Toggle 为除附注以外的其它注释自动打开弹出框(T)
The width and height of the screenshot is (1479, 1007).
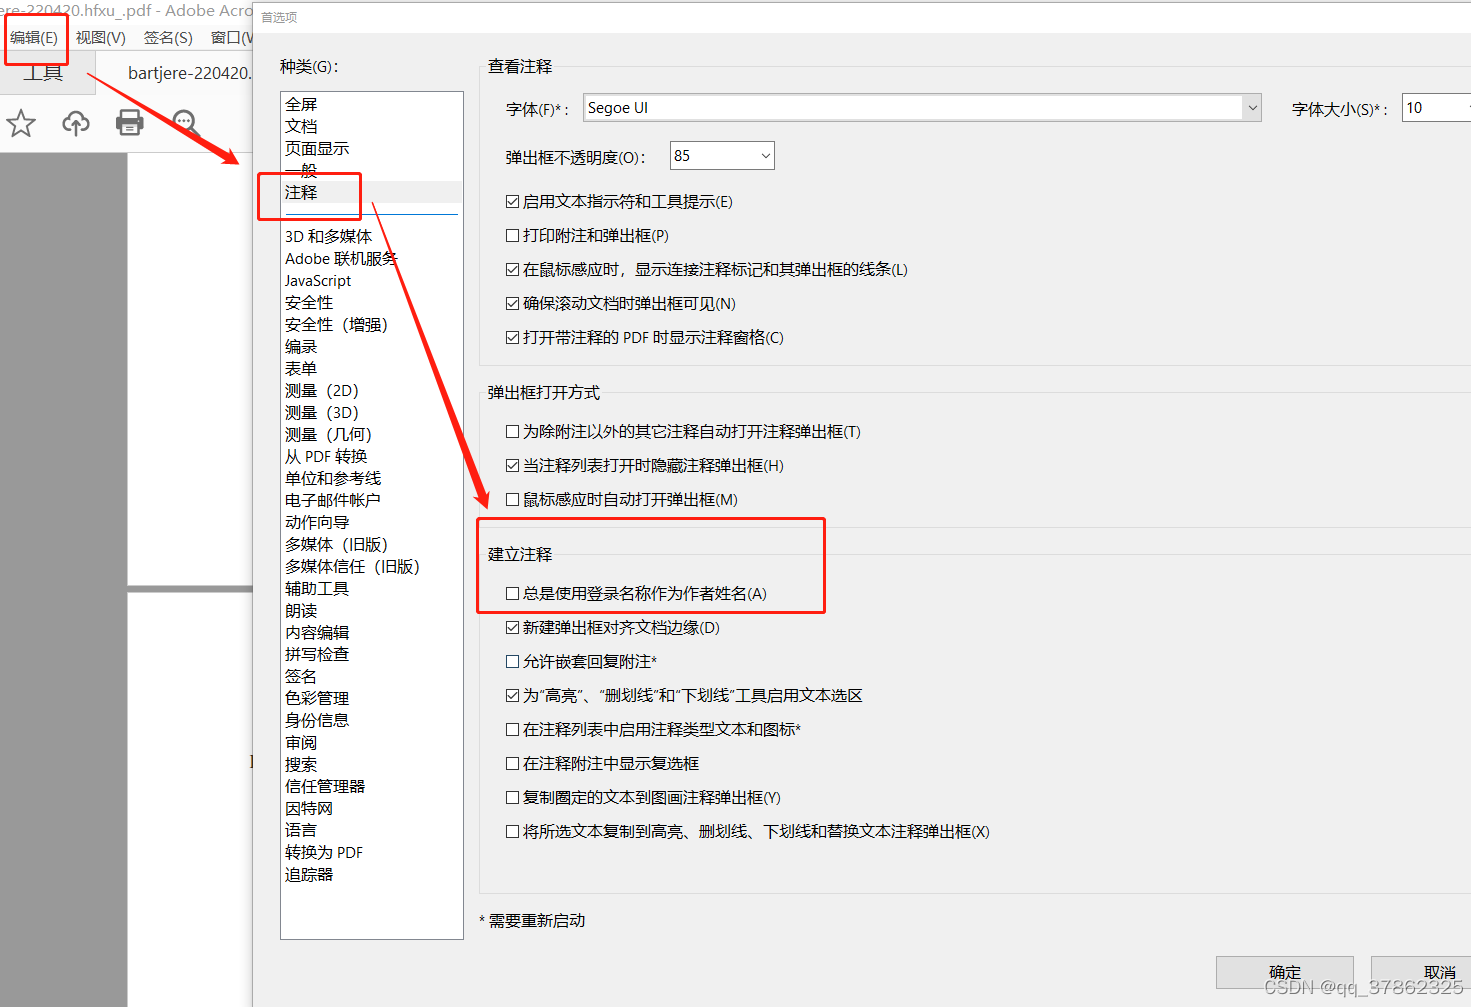tap(512, 432)
